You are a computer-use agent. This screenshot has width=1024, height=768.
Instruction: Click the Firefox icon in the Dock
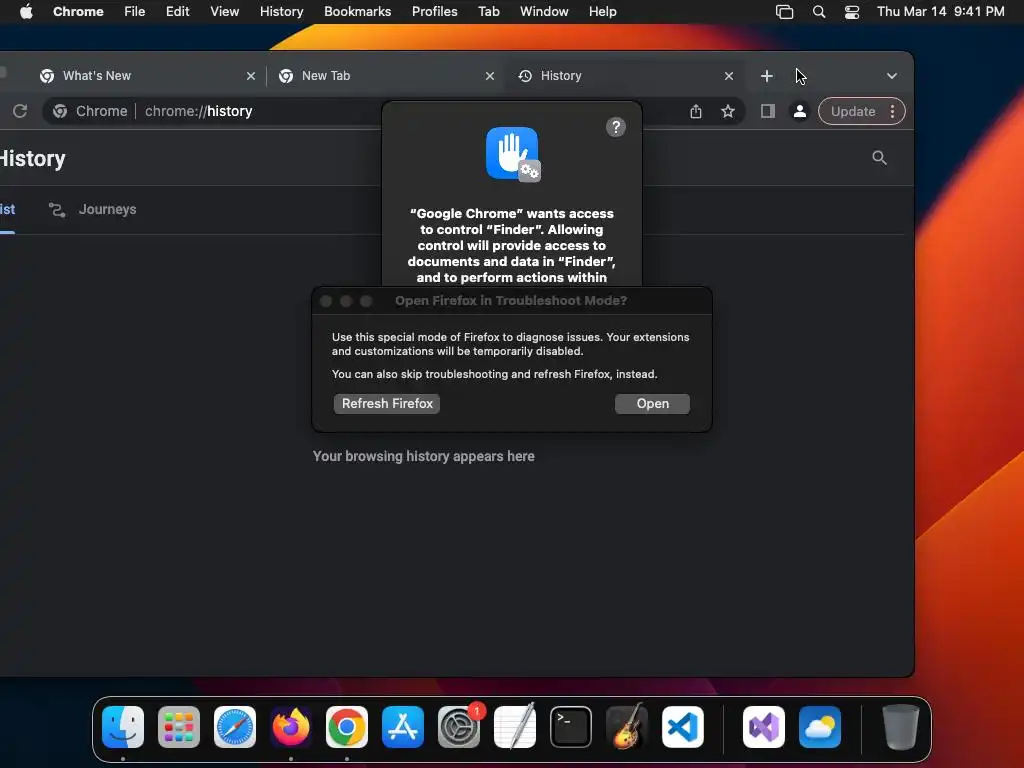tap(291, 727)
